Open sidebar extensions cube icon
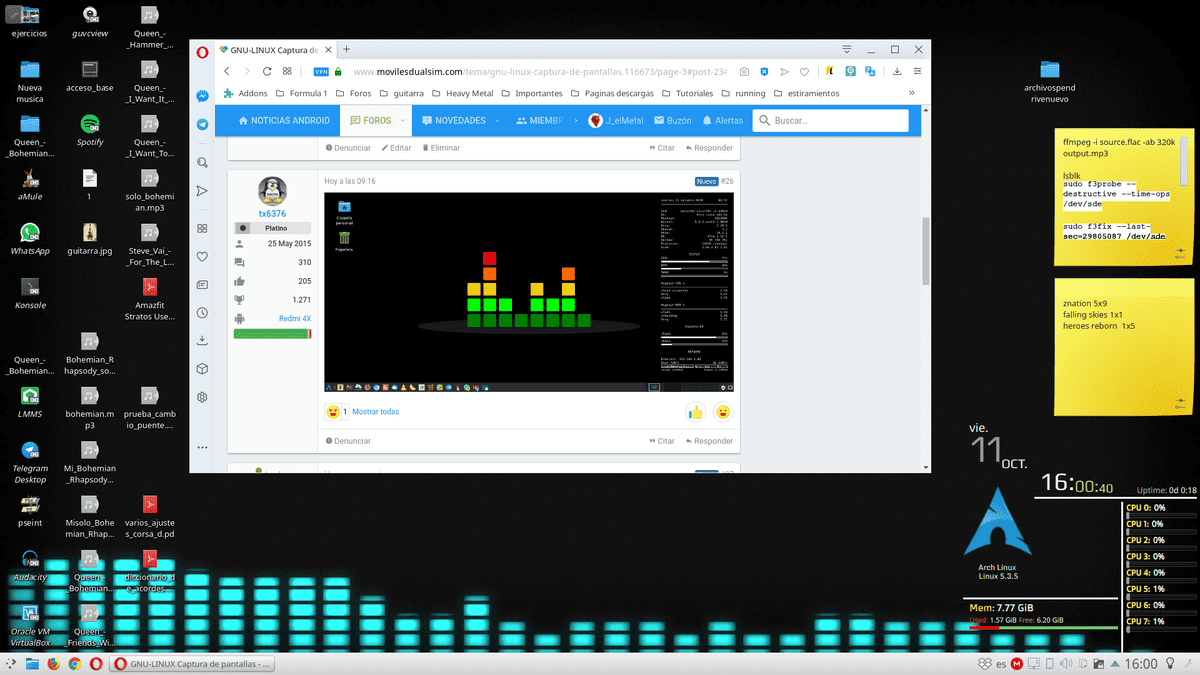The width and height of the screenshot is (1200, 675). pyautogui.click(x=202, y=369)
